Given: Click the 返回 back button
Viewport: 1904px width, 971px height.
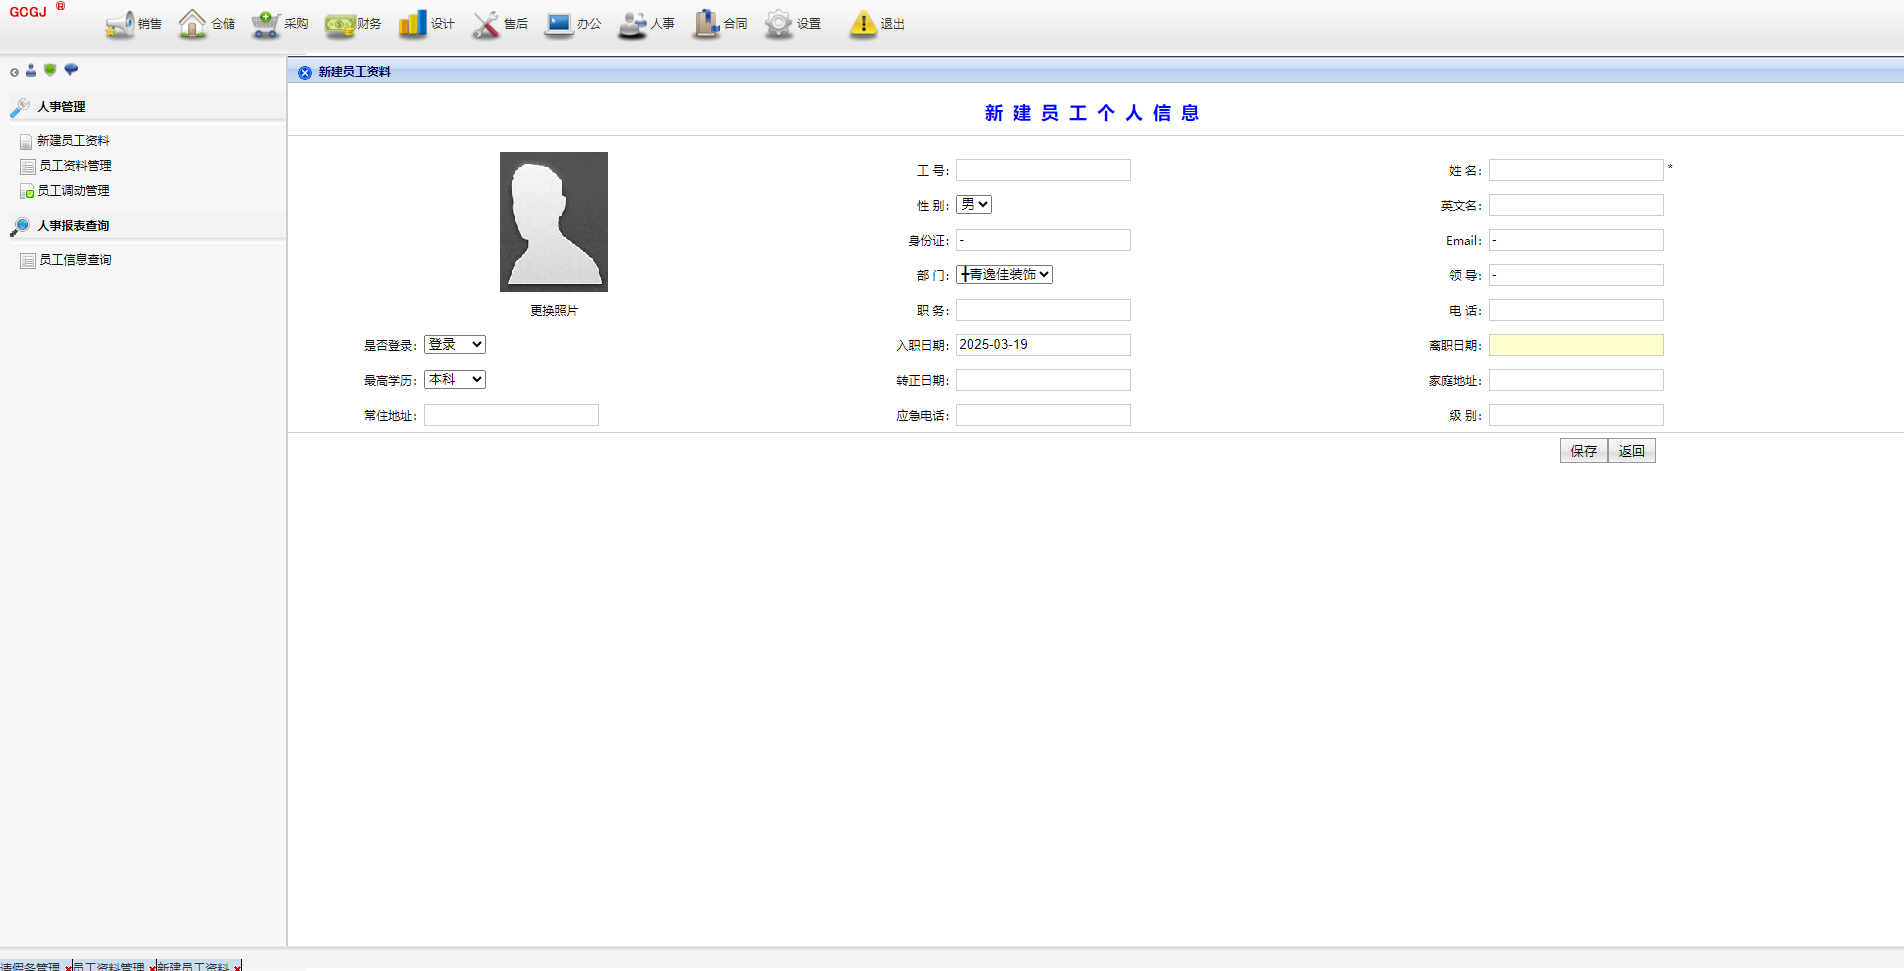Looking at the screenshot, I should (1631, 451).
